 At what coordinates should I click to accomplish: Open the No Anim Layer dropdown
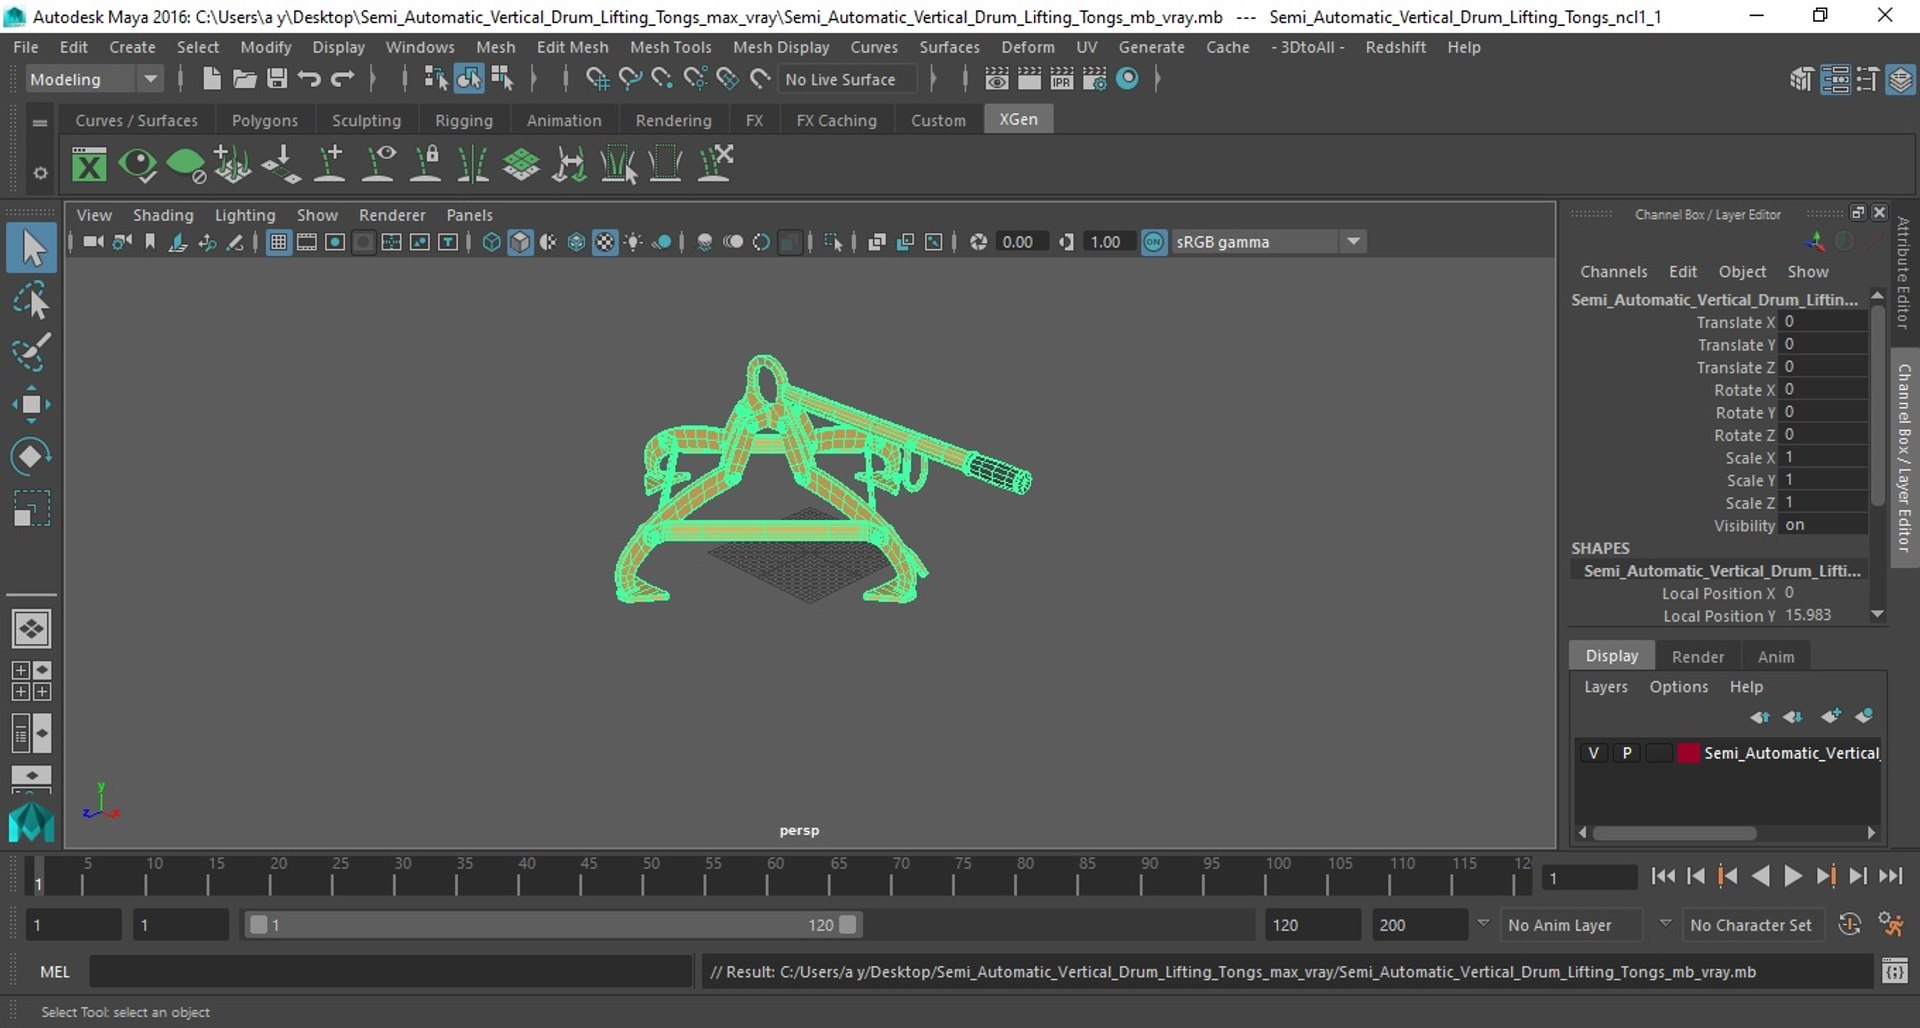1572,925
